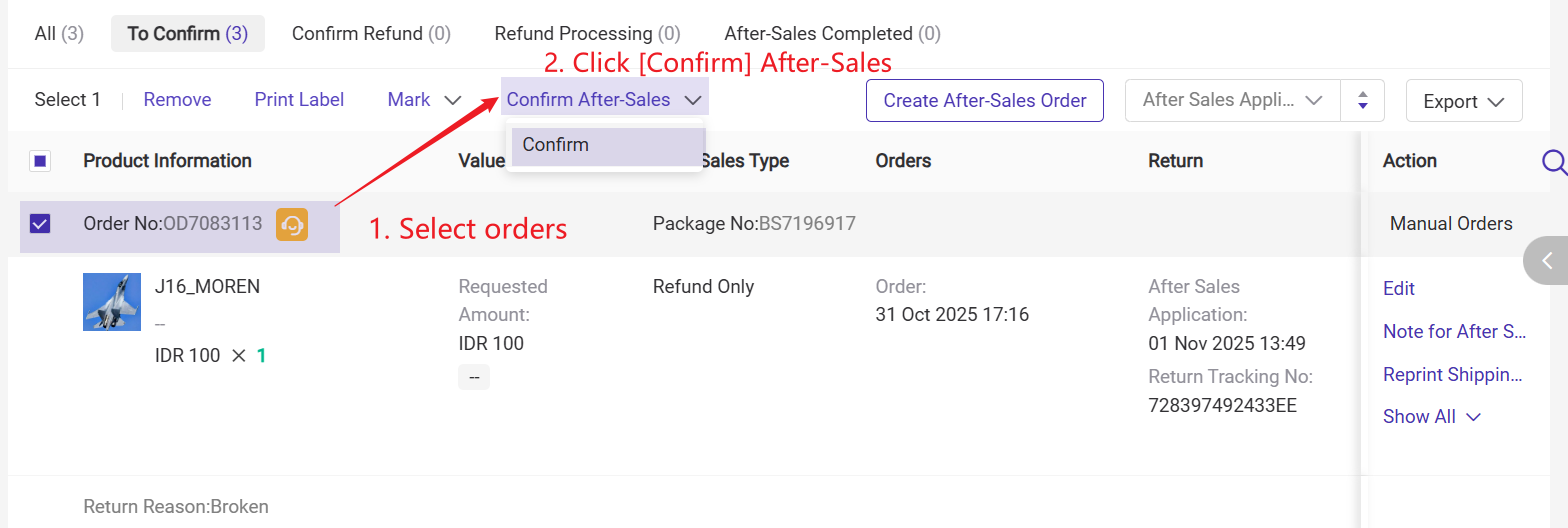Choose Confirm in the dropdown menu

[556, 145]
